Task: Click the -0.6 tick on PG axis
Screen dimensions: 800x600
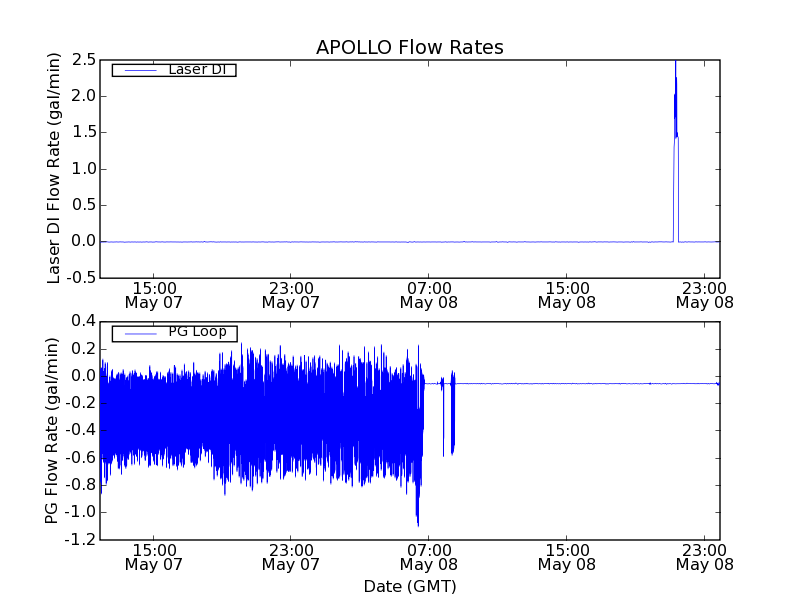Action: 81,458
